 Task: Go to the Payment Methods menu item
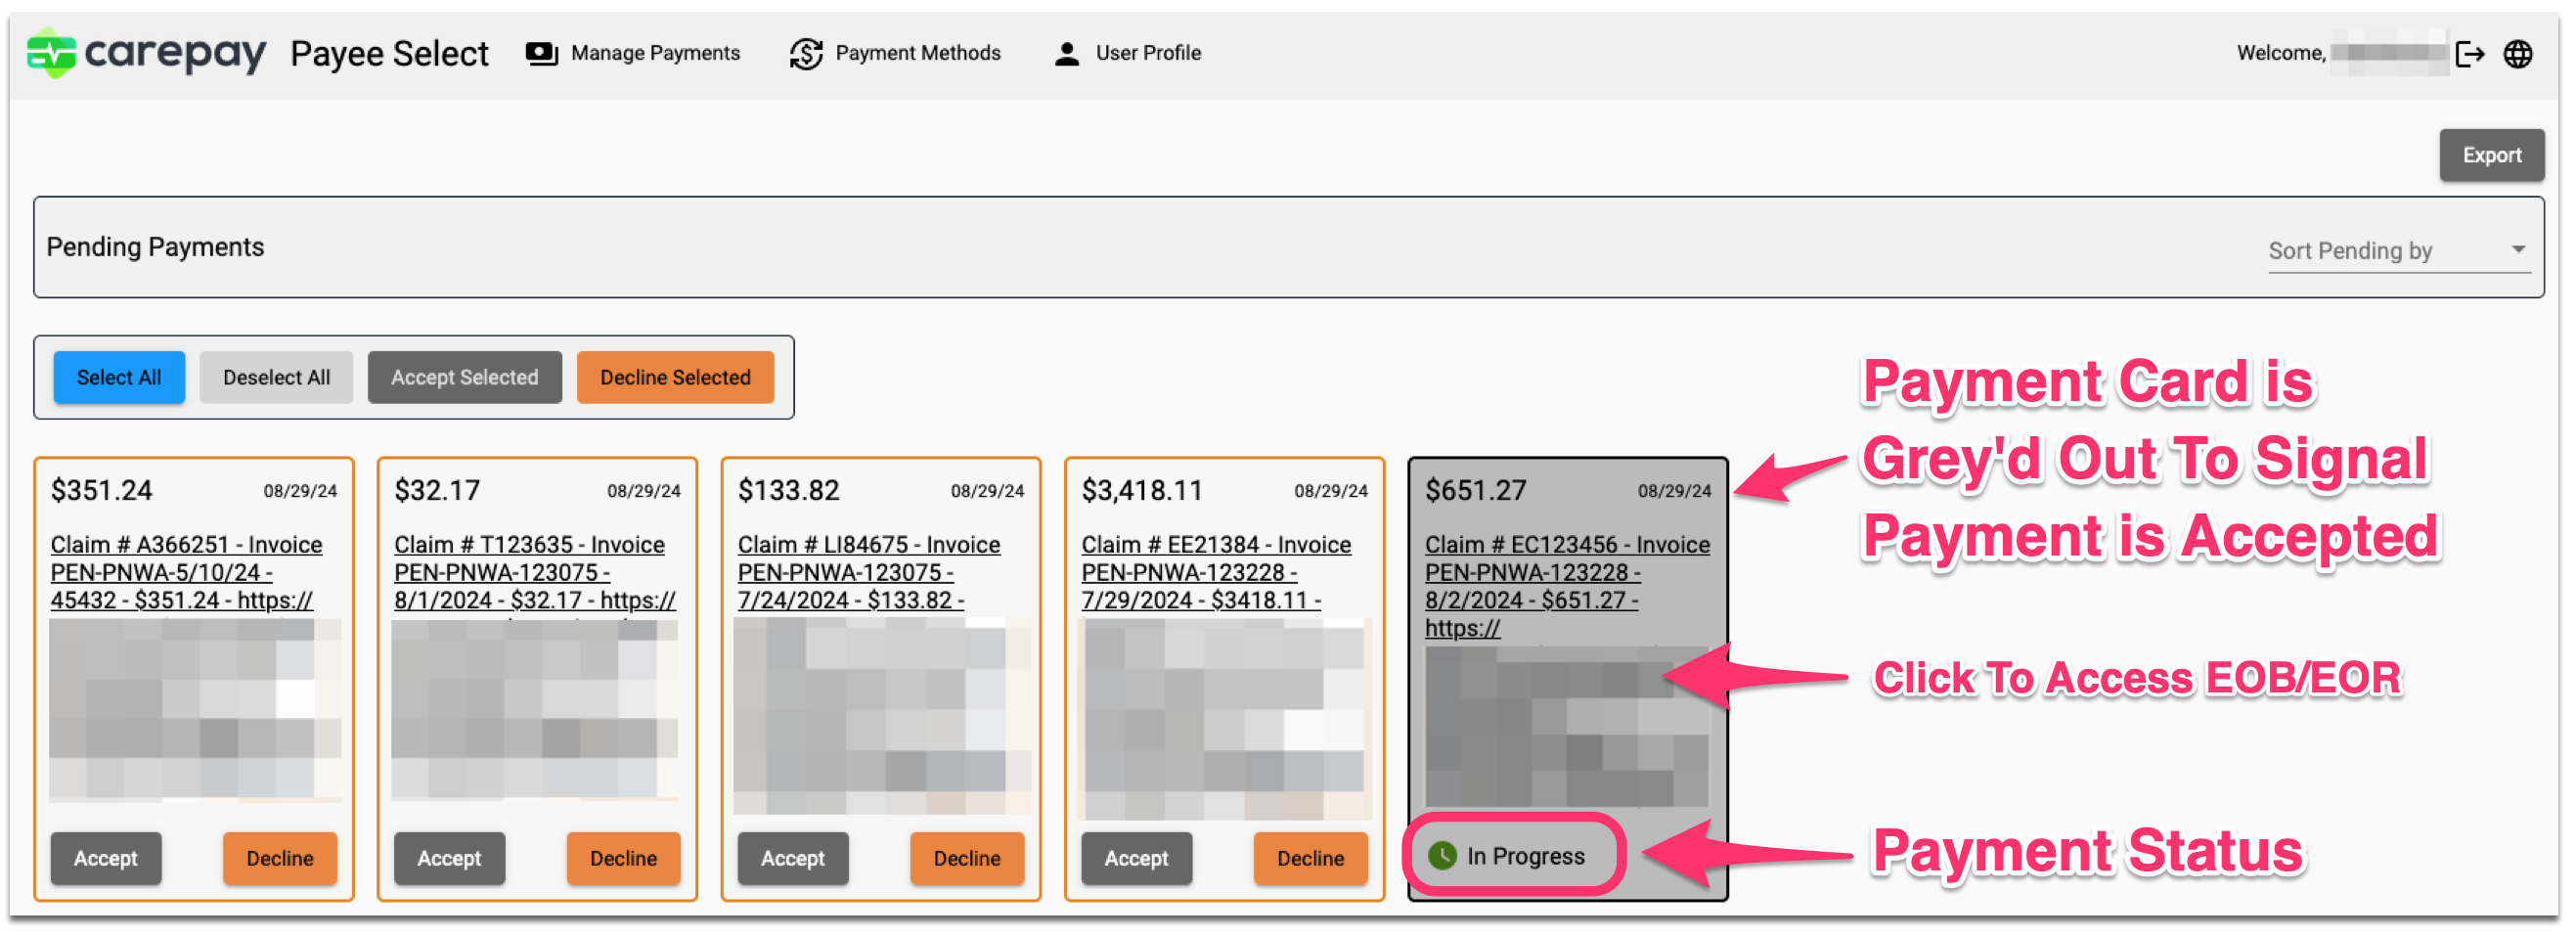pyautogui.click(x=917, y=53)
